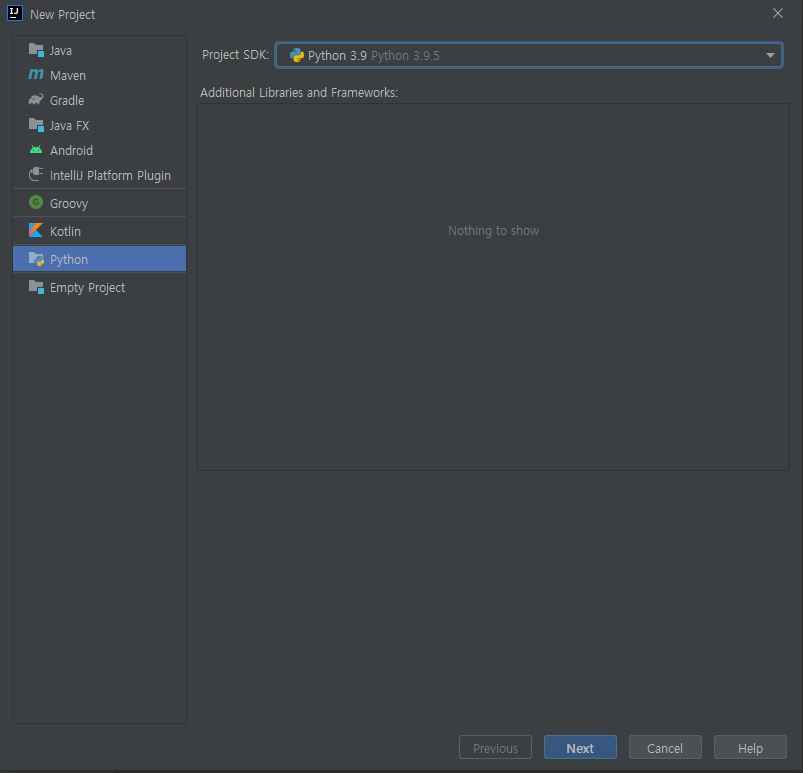Select Java project type label

click(61, 51)
